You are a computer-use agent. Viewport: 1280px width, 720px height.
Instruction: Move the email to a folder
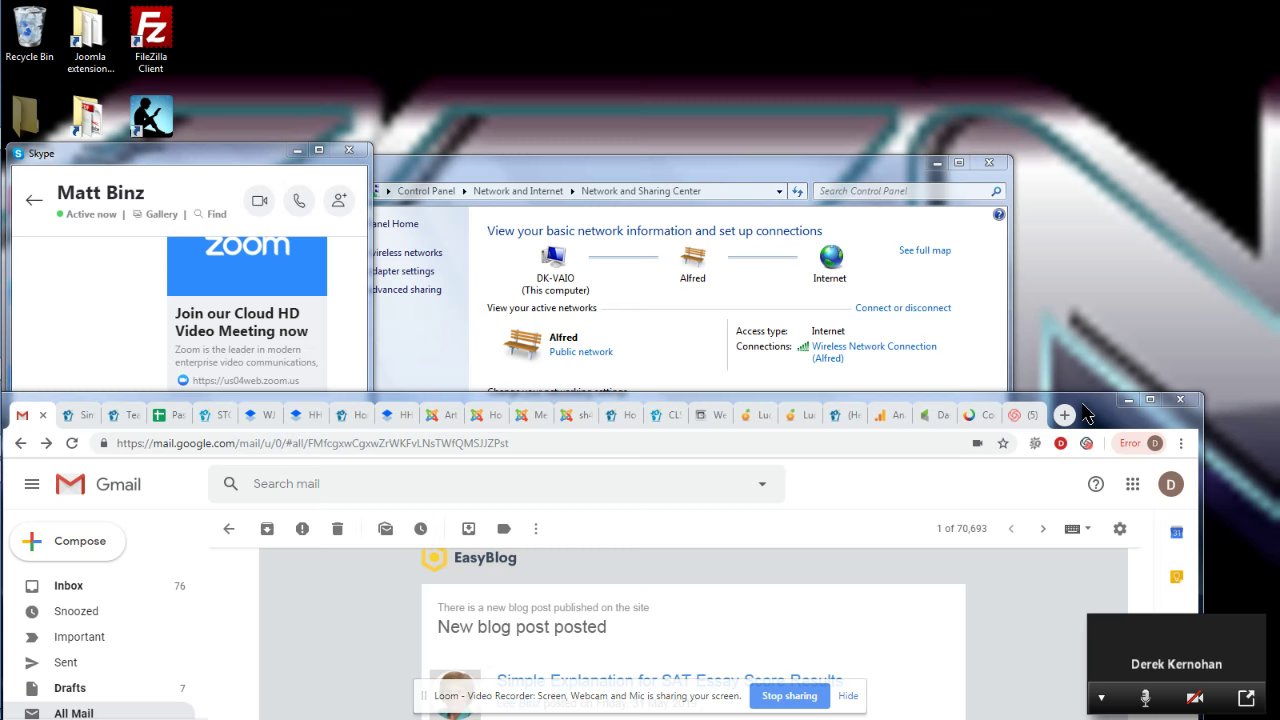(x=468, y=529)
